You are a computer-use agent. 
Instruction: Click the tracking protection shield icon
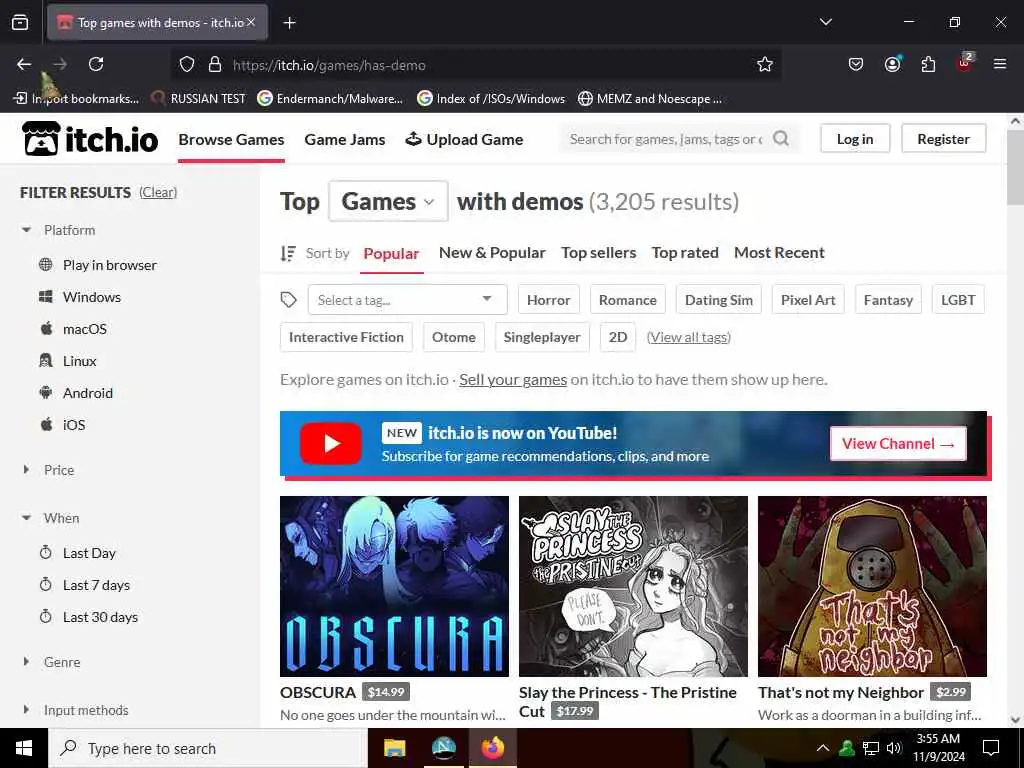pyautogui.click(x=187, y=65)
